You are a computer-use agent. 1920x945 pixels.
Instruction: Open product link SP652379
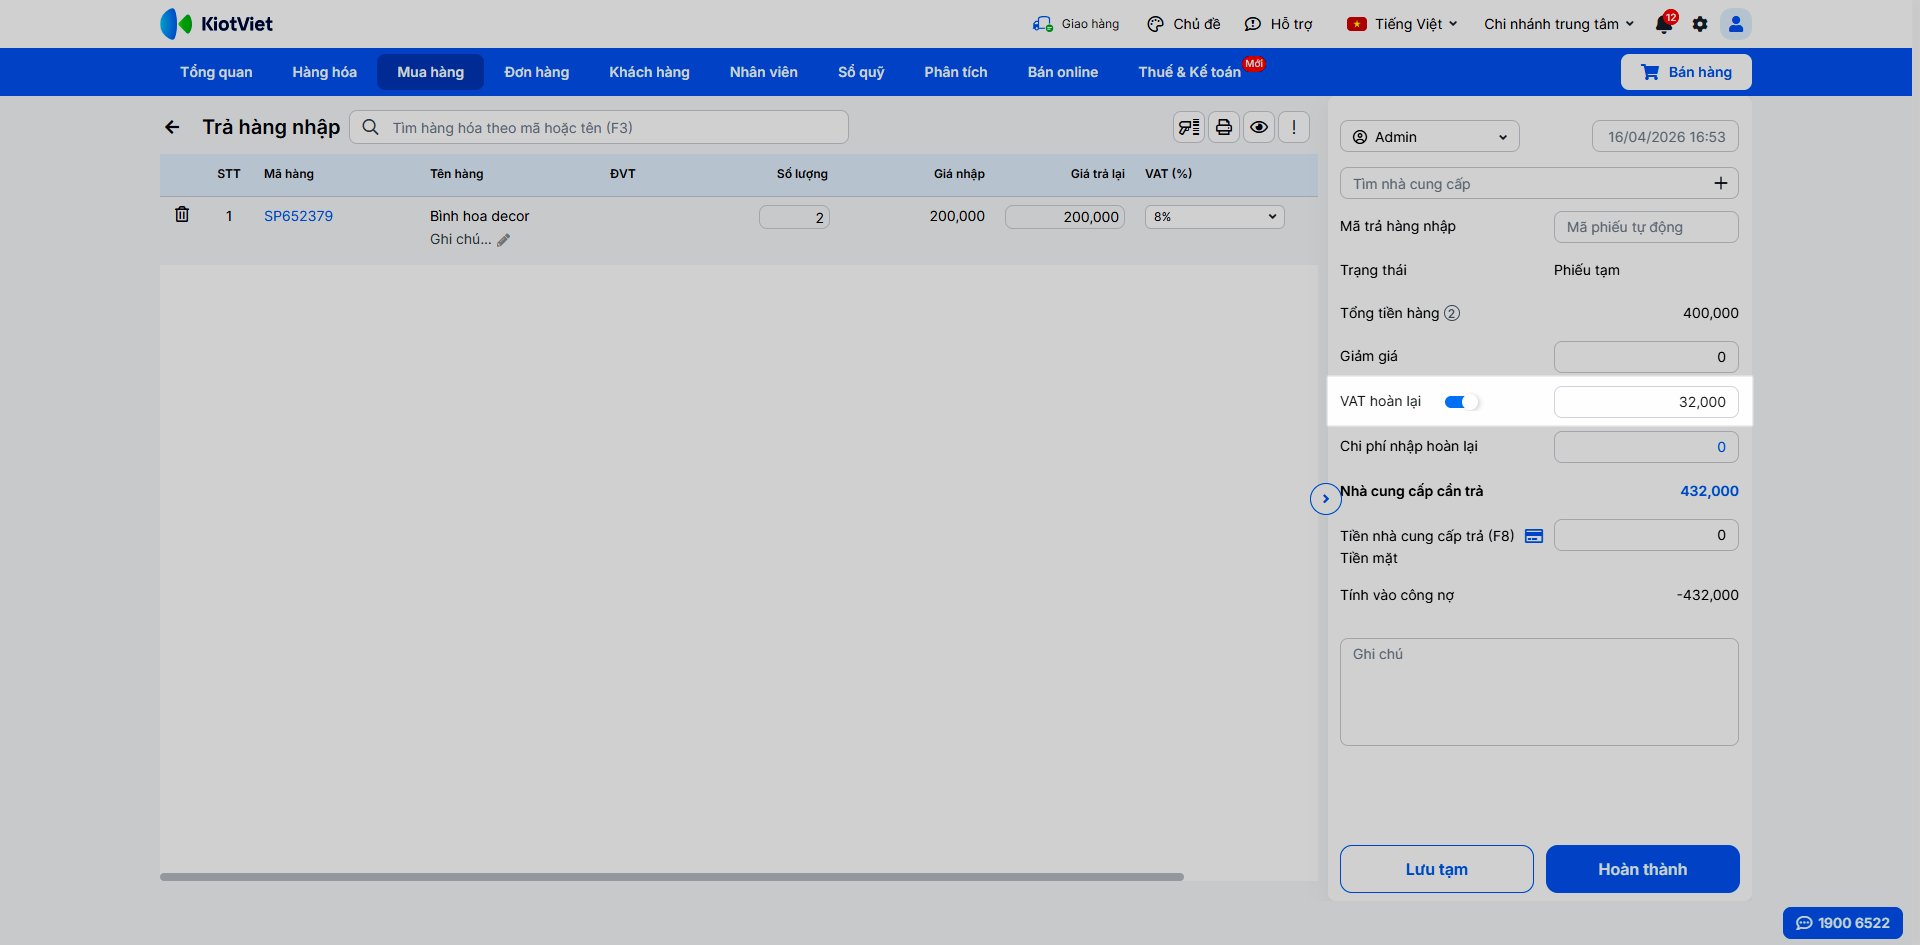pos(298,216)
